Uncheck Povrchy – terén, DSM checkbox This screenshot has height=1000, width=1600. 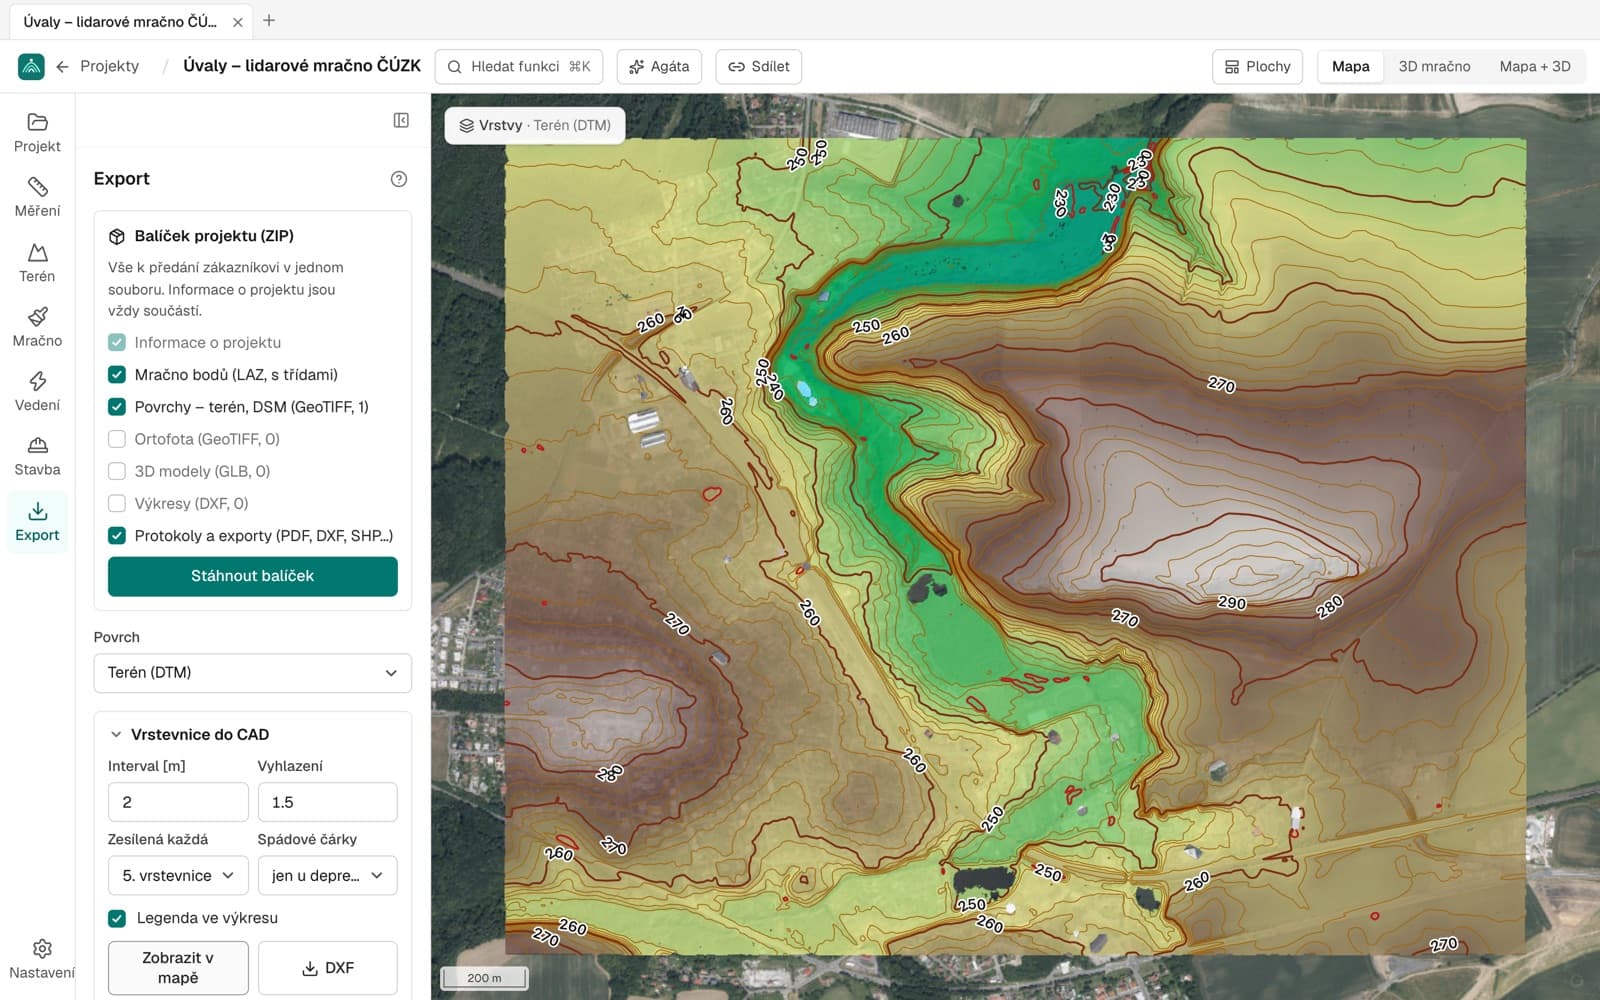(117, 407)
